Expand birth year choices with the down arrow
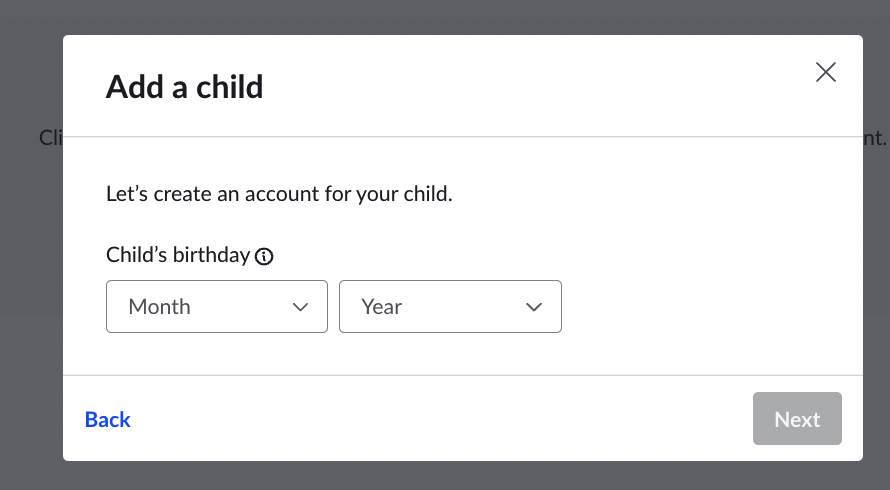 point(534,307)
